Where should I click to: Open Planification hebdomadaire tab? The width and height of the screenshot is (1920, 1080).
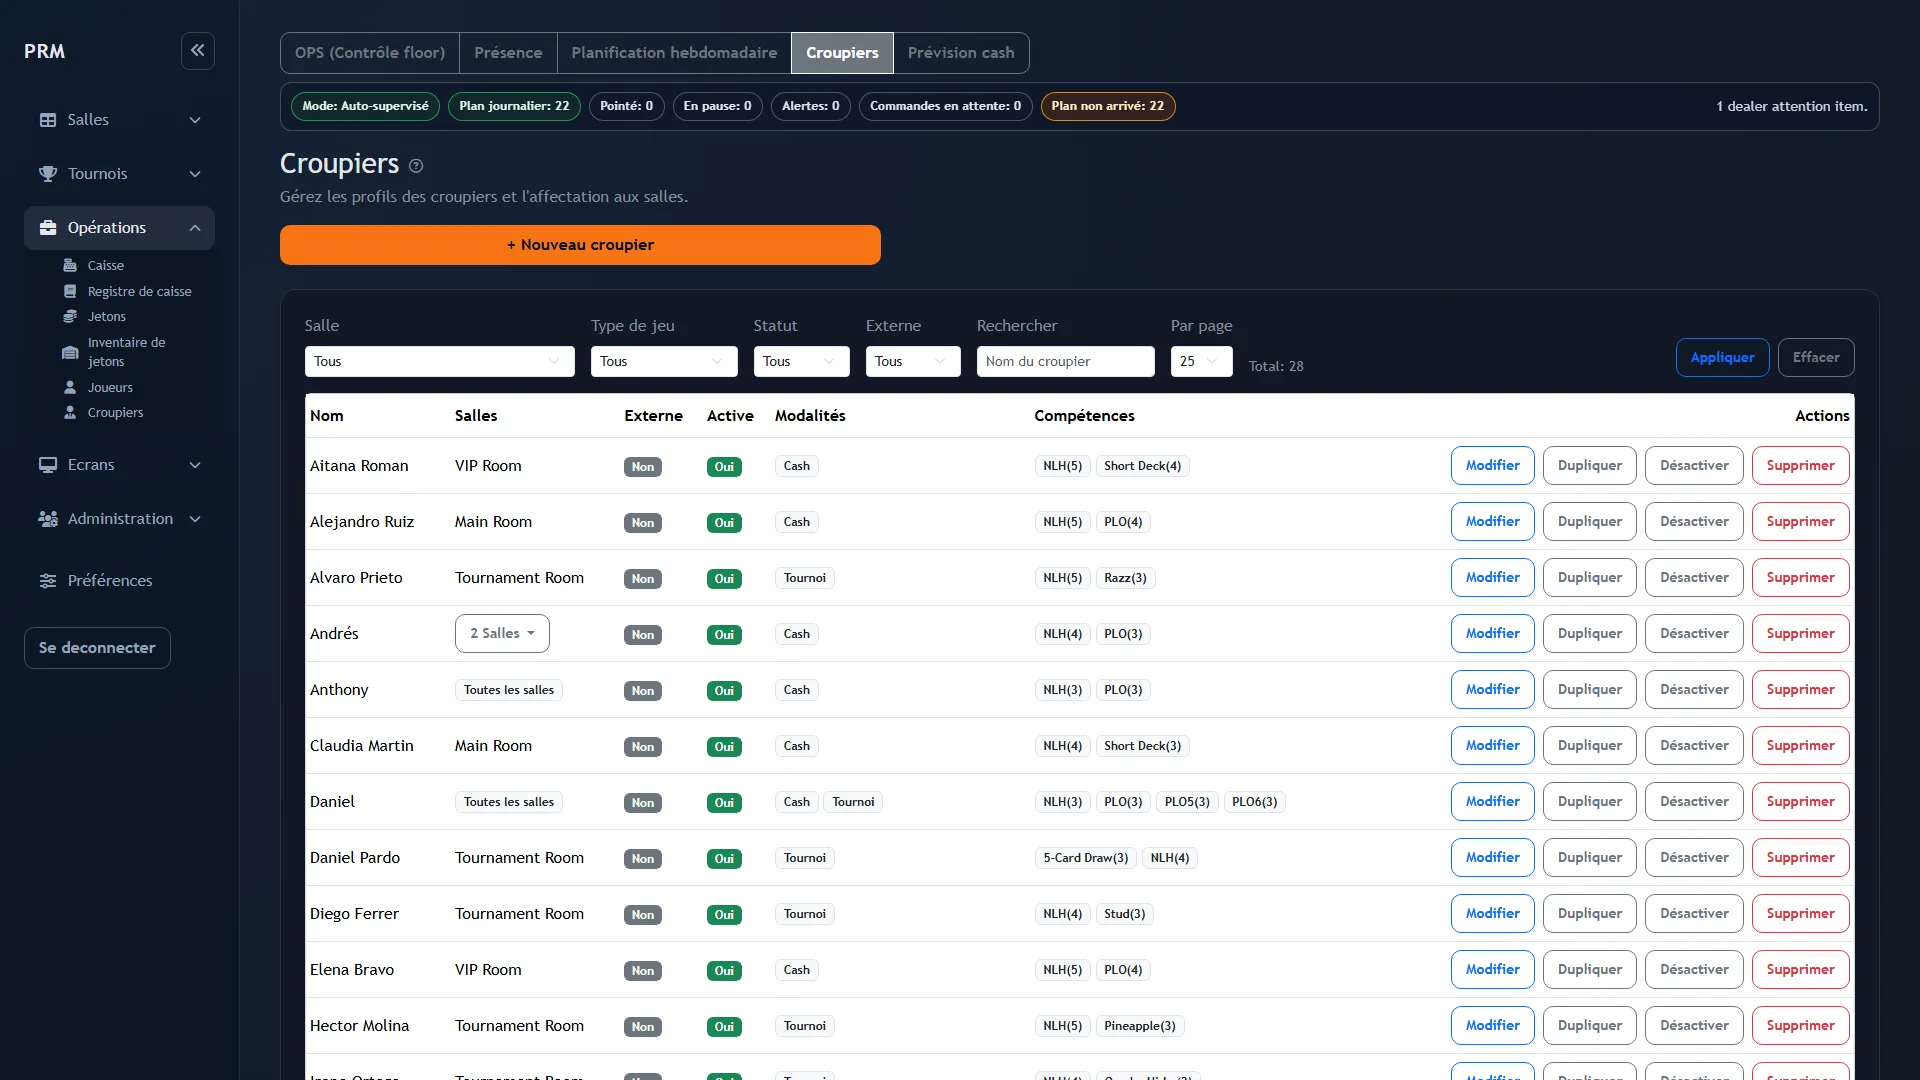pos(674,53)
